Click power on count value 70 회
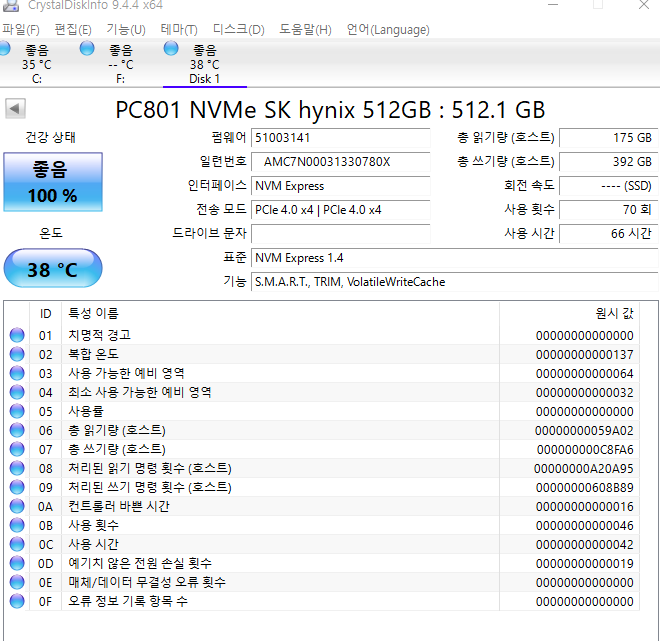Screen dimensions: 660x641 (608, 210)
